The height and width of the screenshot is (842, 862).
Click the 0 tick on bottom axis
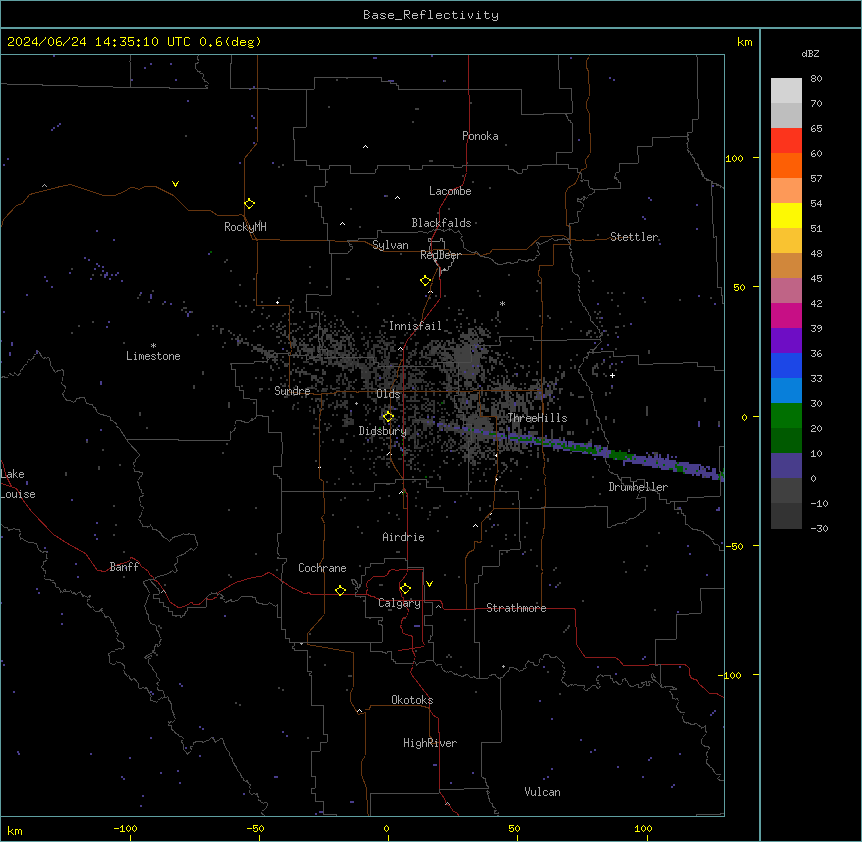[386, 828]
